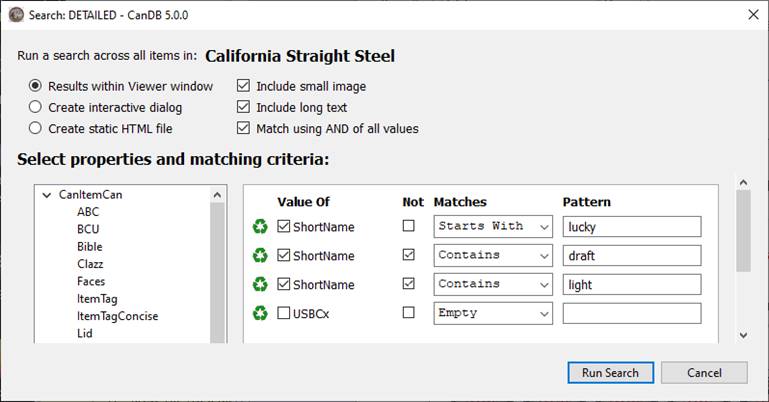Click the recycle icon on the draft row
Viewport: 769px width, 402px height.
260,255
